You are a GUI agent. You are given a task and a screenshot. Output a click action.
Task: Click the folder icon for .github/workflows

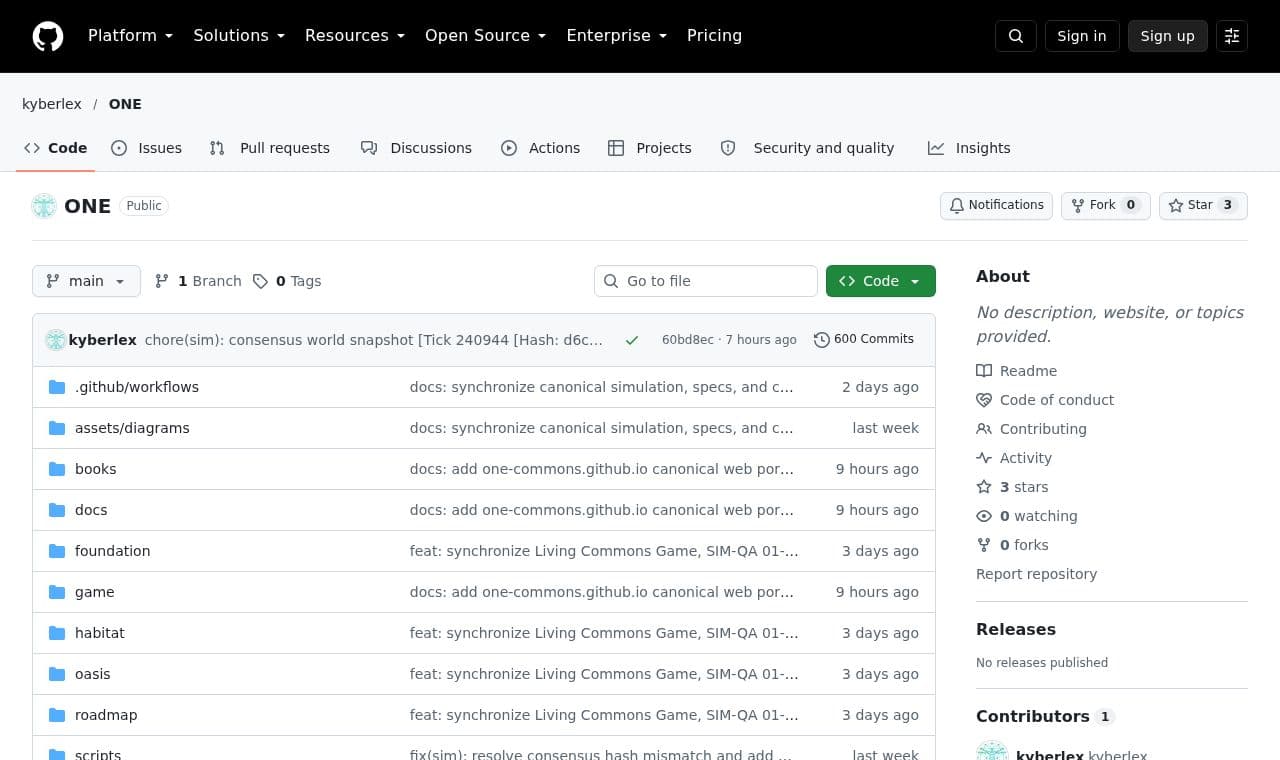57,387
